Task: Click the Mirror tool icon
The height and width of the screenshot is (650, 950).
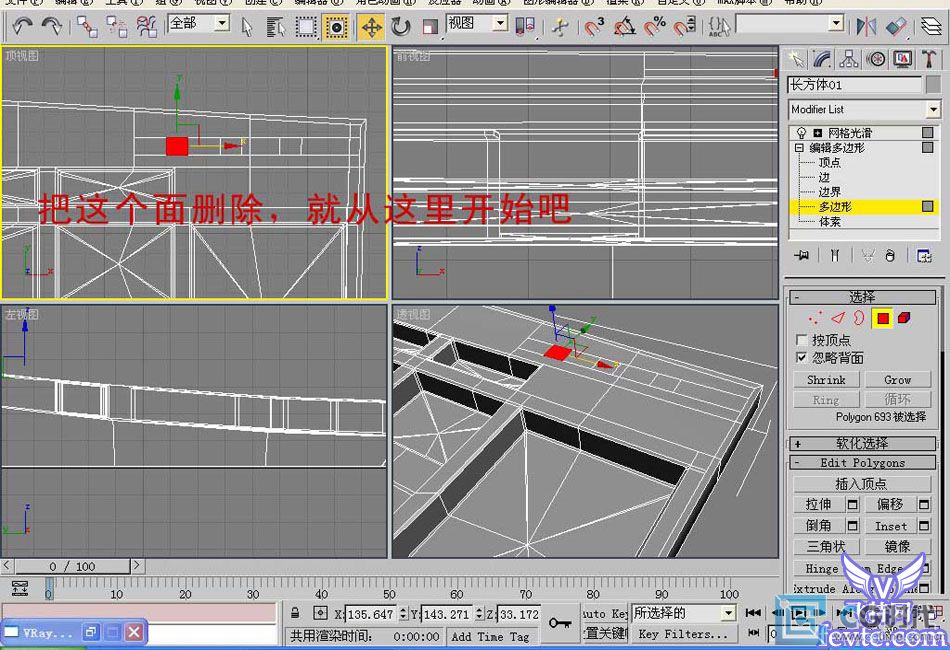Action: (866, 26)
